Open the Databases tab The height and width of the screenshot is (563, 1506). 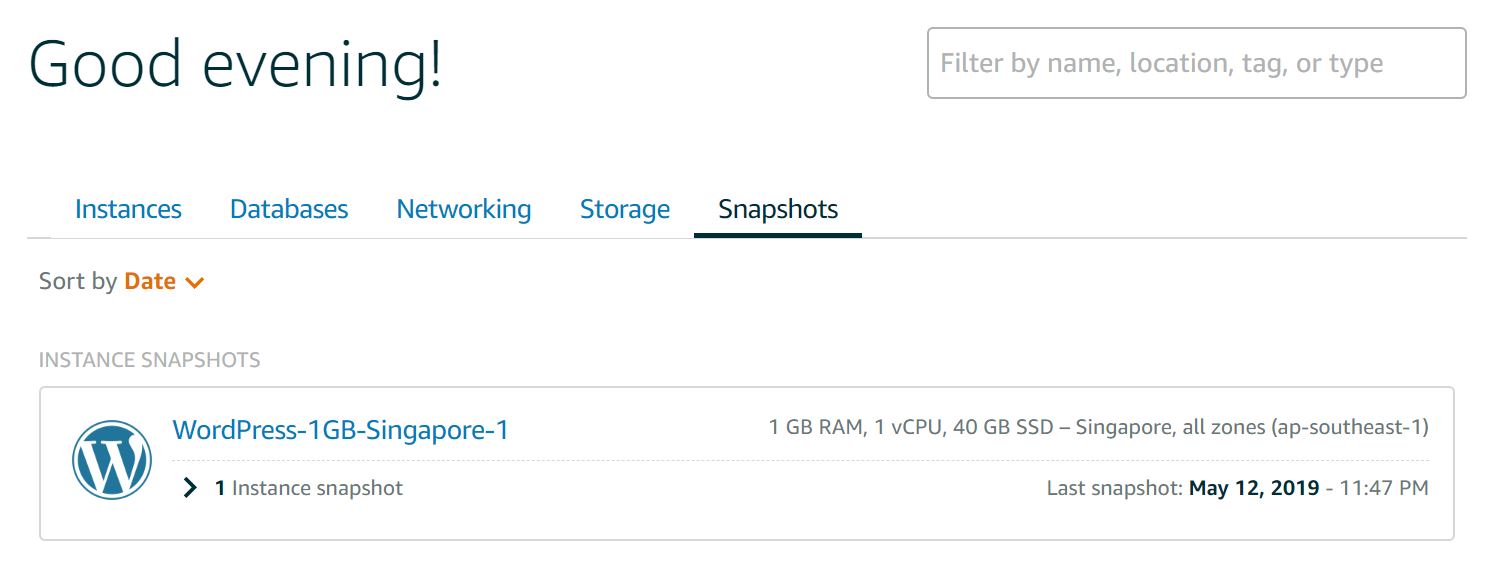click(x=289, y=209)
